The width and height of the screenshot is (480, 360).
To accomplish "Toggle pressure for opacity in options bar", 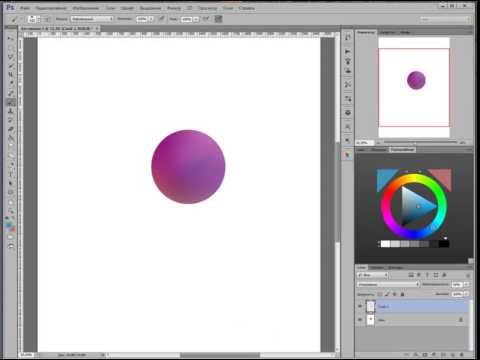I will pyautogui.click(x=162, y=19).
